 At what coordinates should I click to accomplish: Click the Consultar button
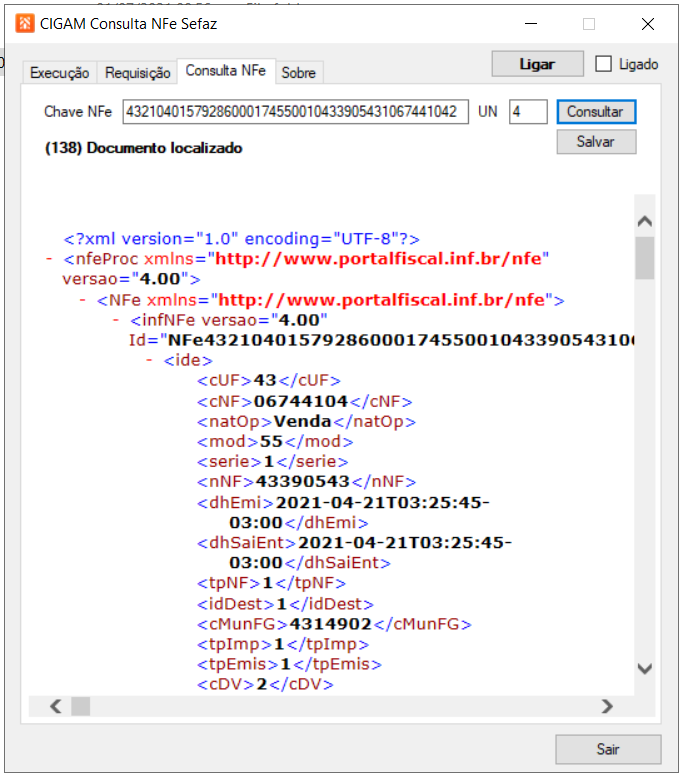coord(596,112)
